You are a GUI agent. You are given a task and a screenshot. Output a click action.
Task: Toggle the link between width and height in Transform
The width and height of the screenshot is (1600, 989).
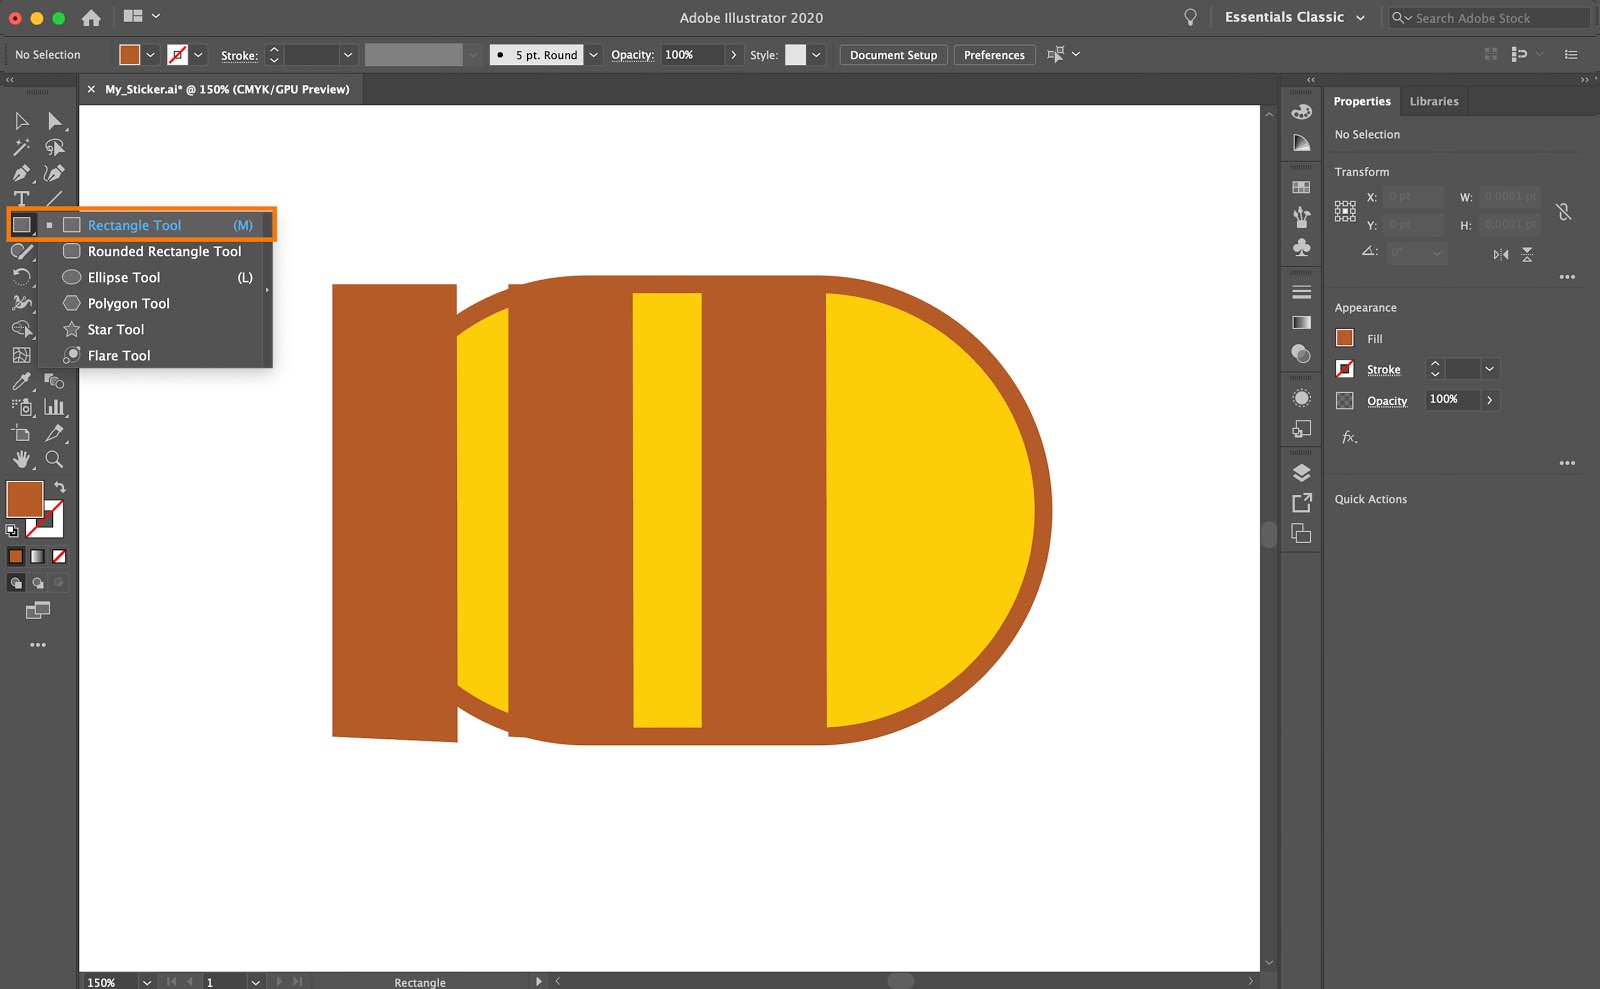(x=1563, y=211)
